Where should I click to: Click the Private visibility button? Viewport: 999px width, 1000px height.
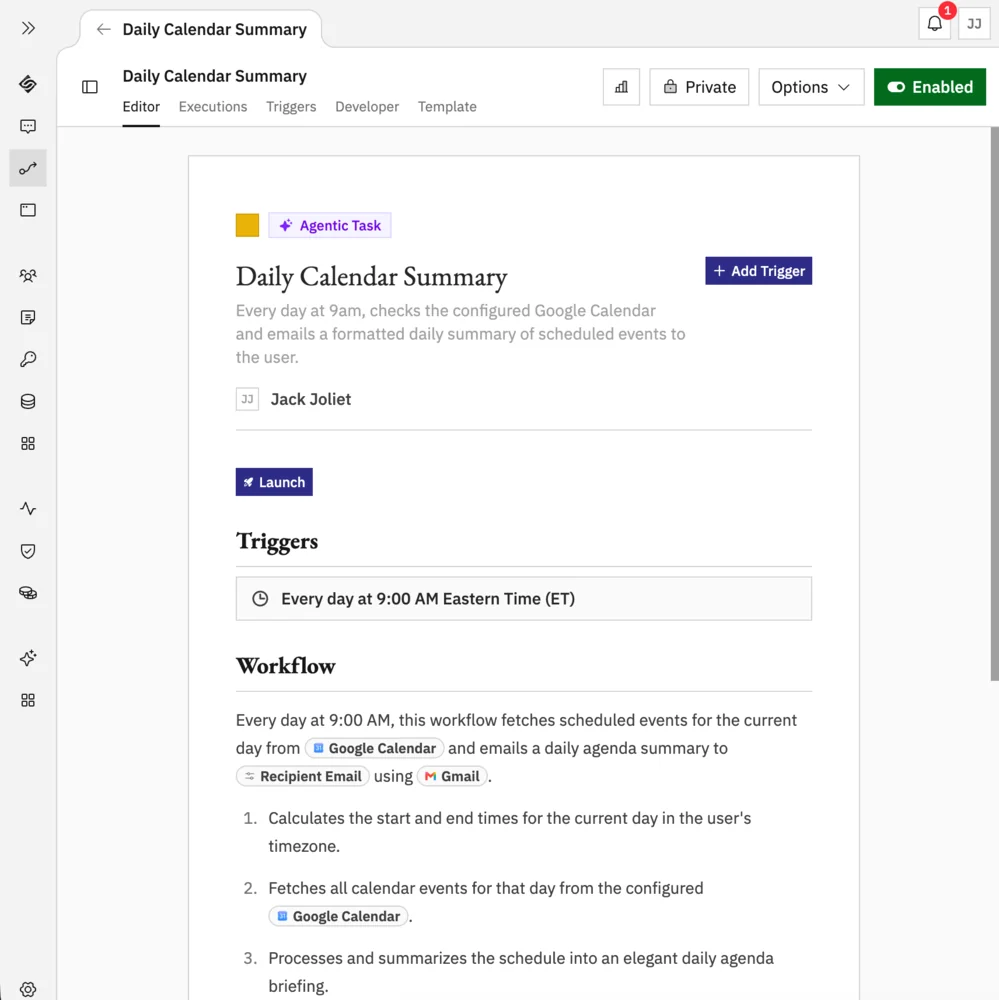[x=699, y=87]
